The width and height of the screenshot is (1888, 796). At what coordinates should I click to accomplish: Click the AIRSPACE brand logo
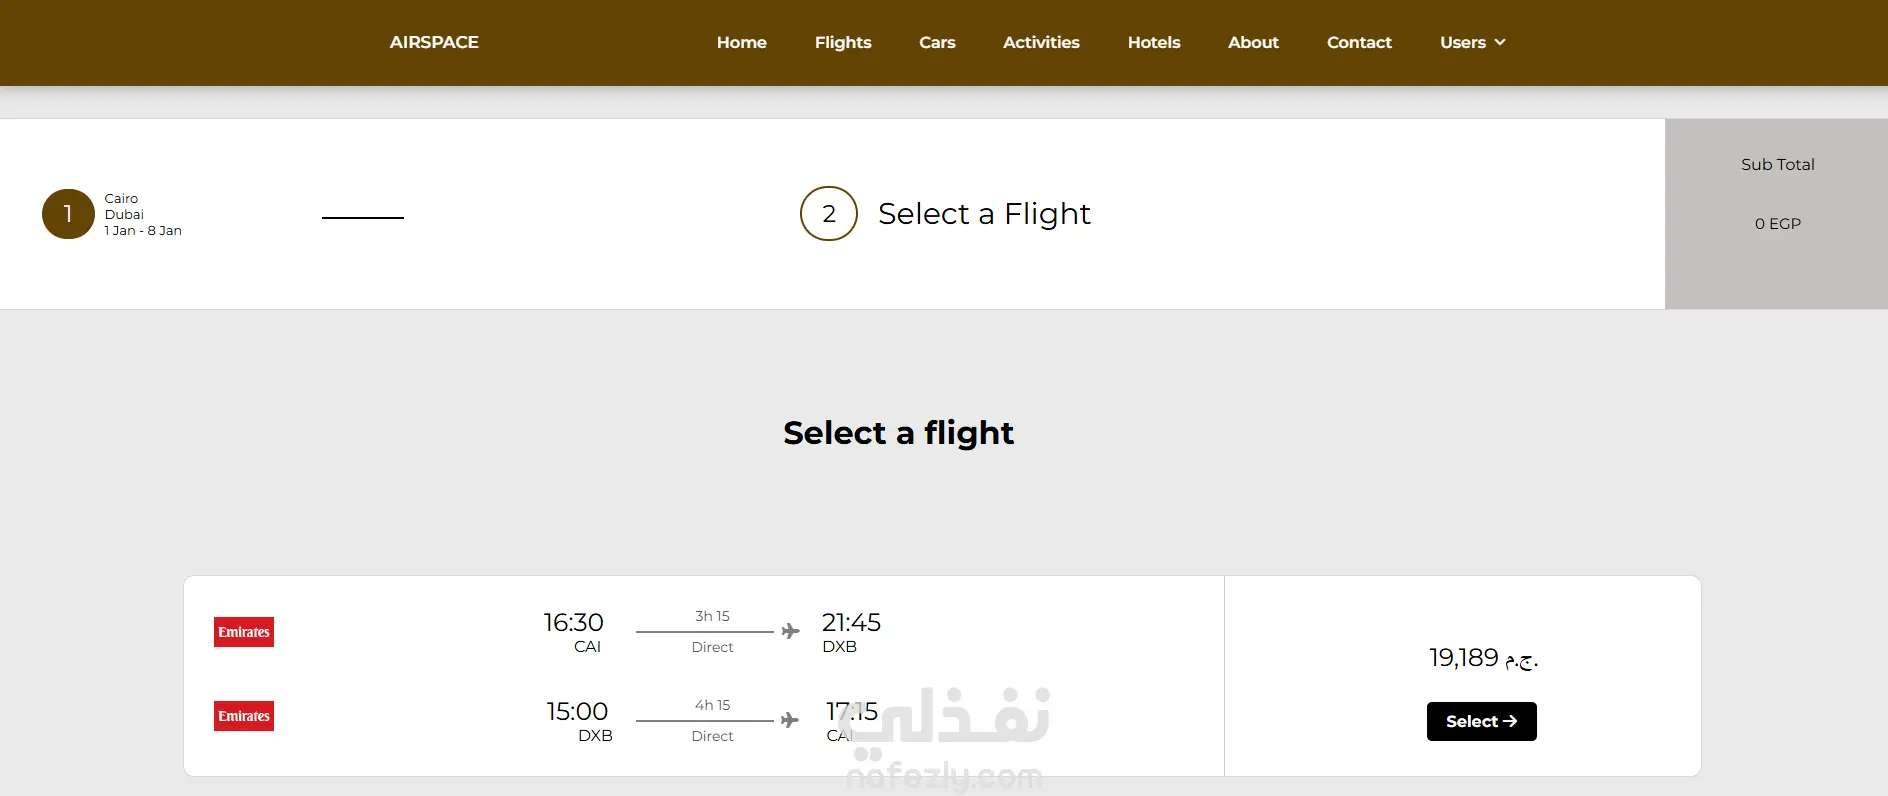click(x=434, y=42)
